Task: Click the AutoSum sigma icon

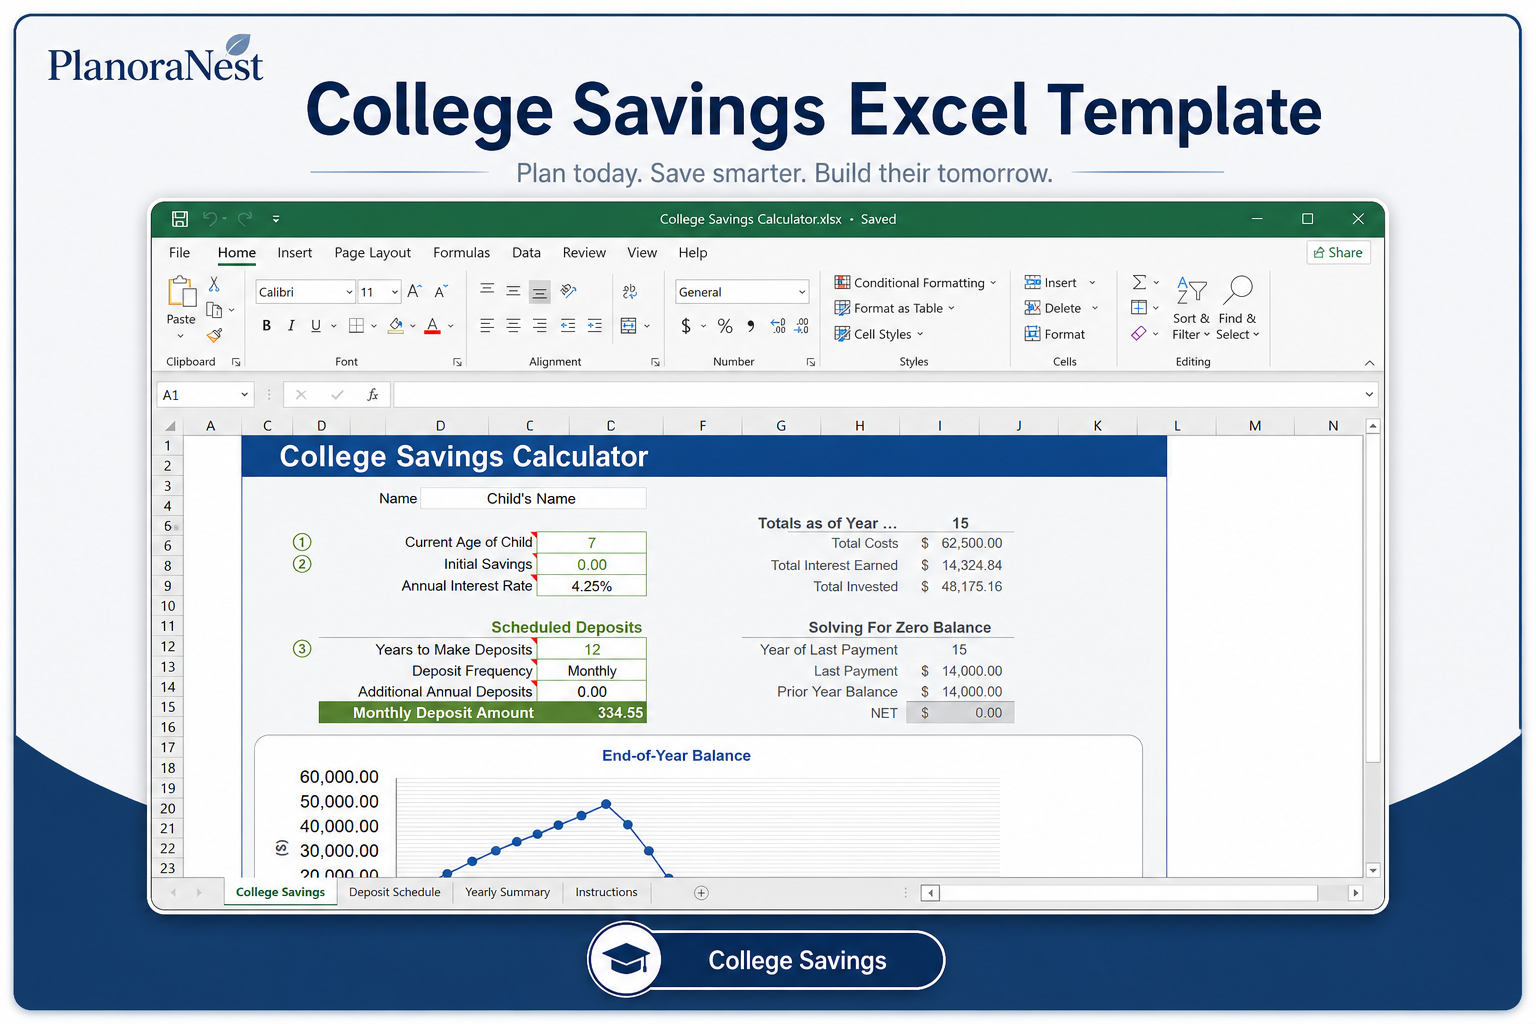Action: pyautogui.click(x=1139, y=282)
